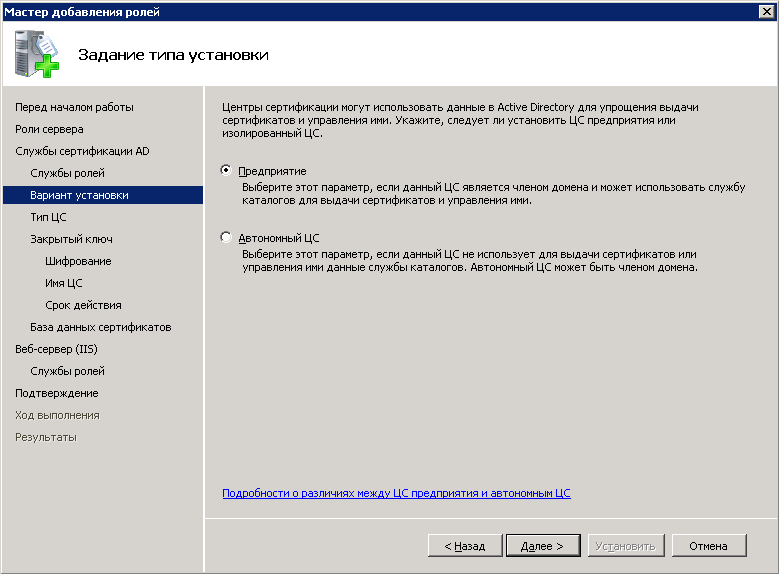Open the Роли сервера step
Image resolution: width=779 pixels, height=574 pixels.
[49, 129]
